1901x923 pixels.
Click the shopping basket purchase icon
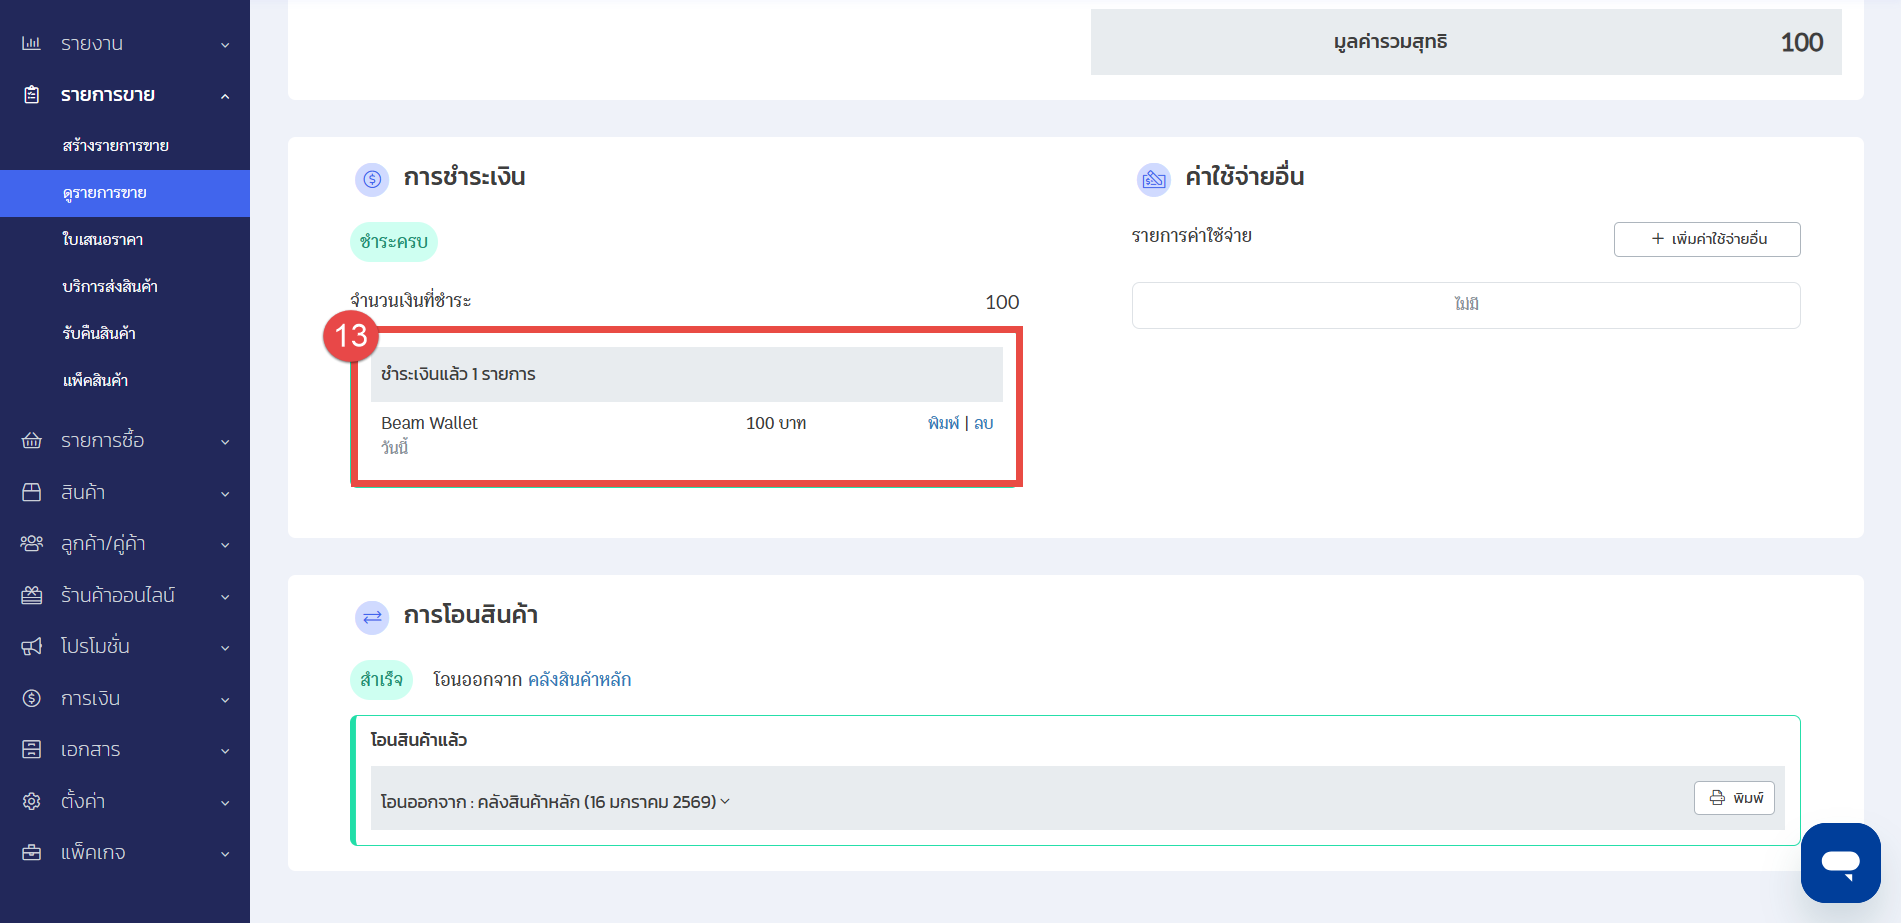pos(31,441)
